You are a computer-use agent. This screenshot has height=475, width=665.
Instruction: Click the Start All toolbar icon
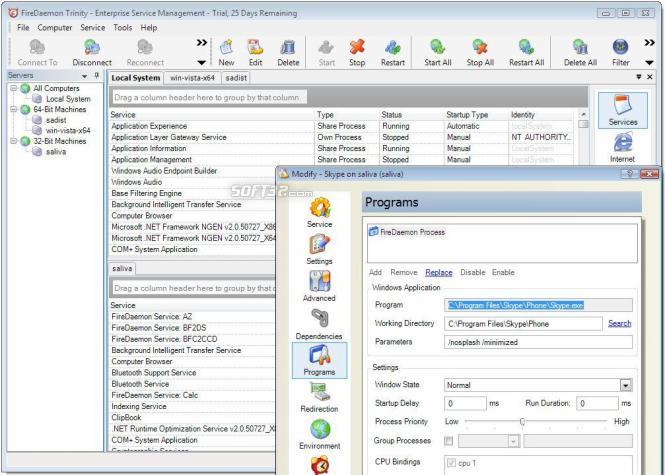438,47
